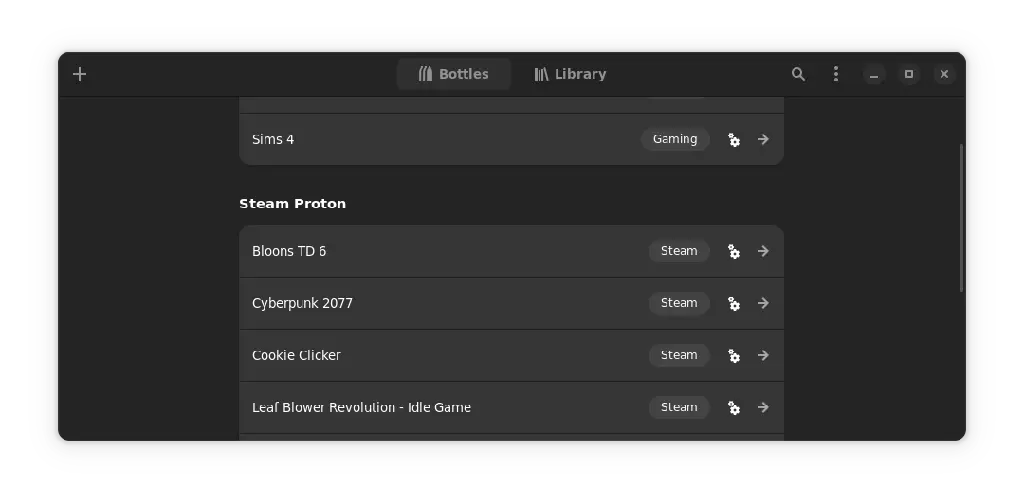This screenshot has height=504, width=1024.
Task: Click gear icon on Cyberpunk 2077 row
Action: coord(734,304)
